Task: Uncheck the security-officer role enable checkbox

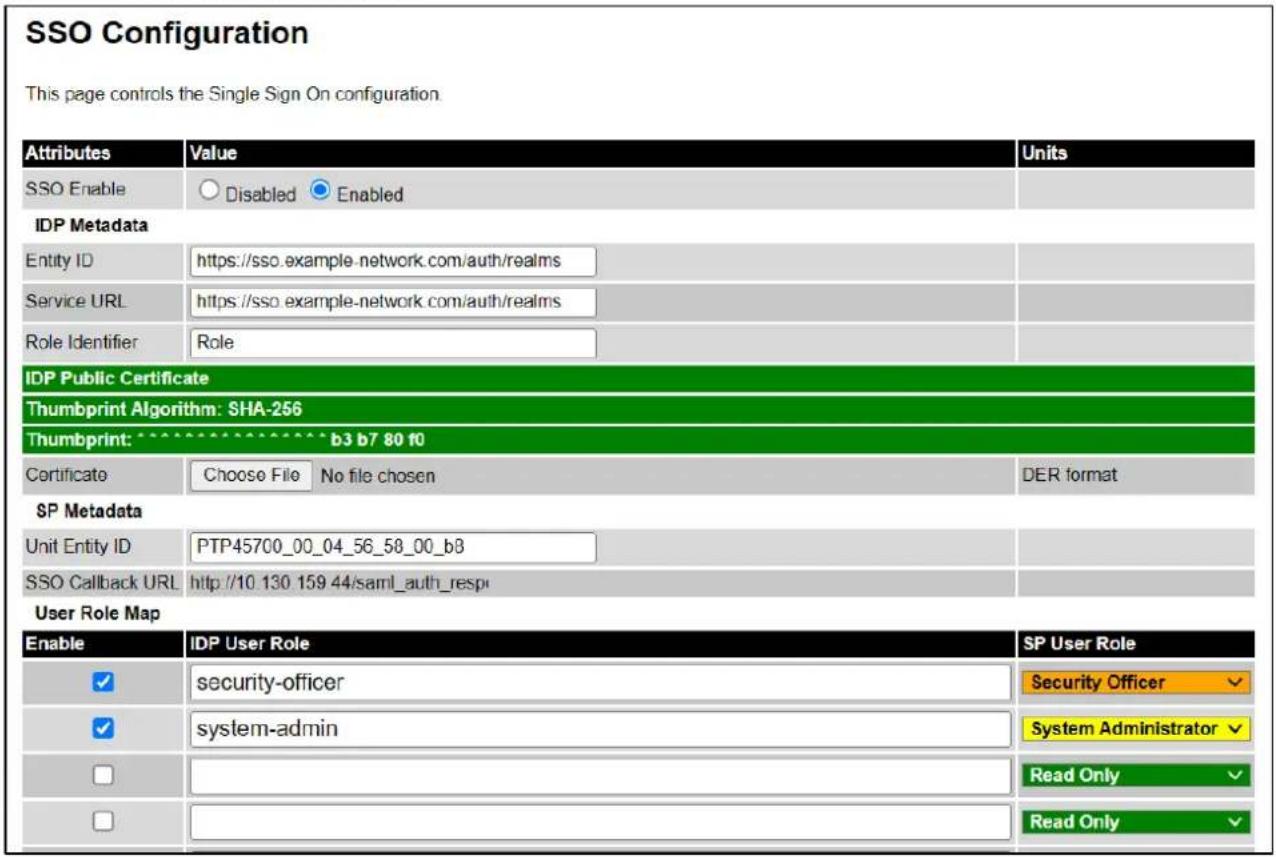Action: click(x=103, y=682)
